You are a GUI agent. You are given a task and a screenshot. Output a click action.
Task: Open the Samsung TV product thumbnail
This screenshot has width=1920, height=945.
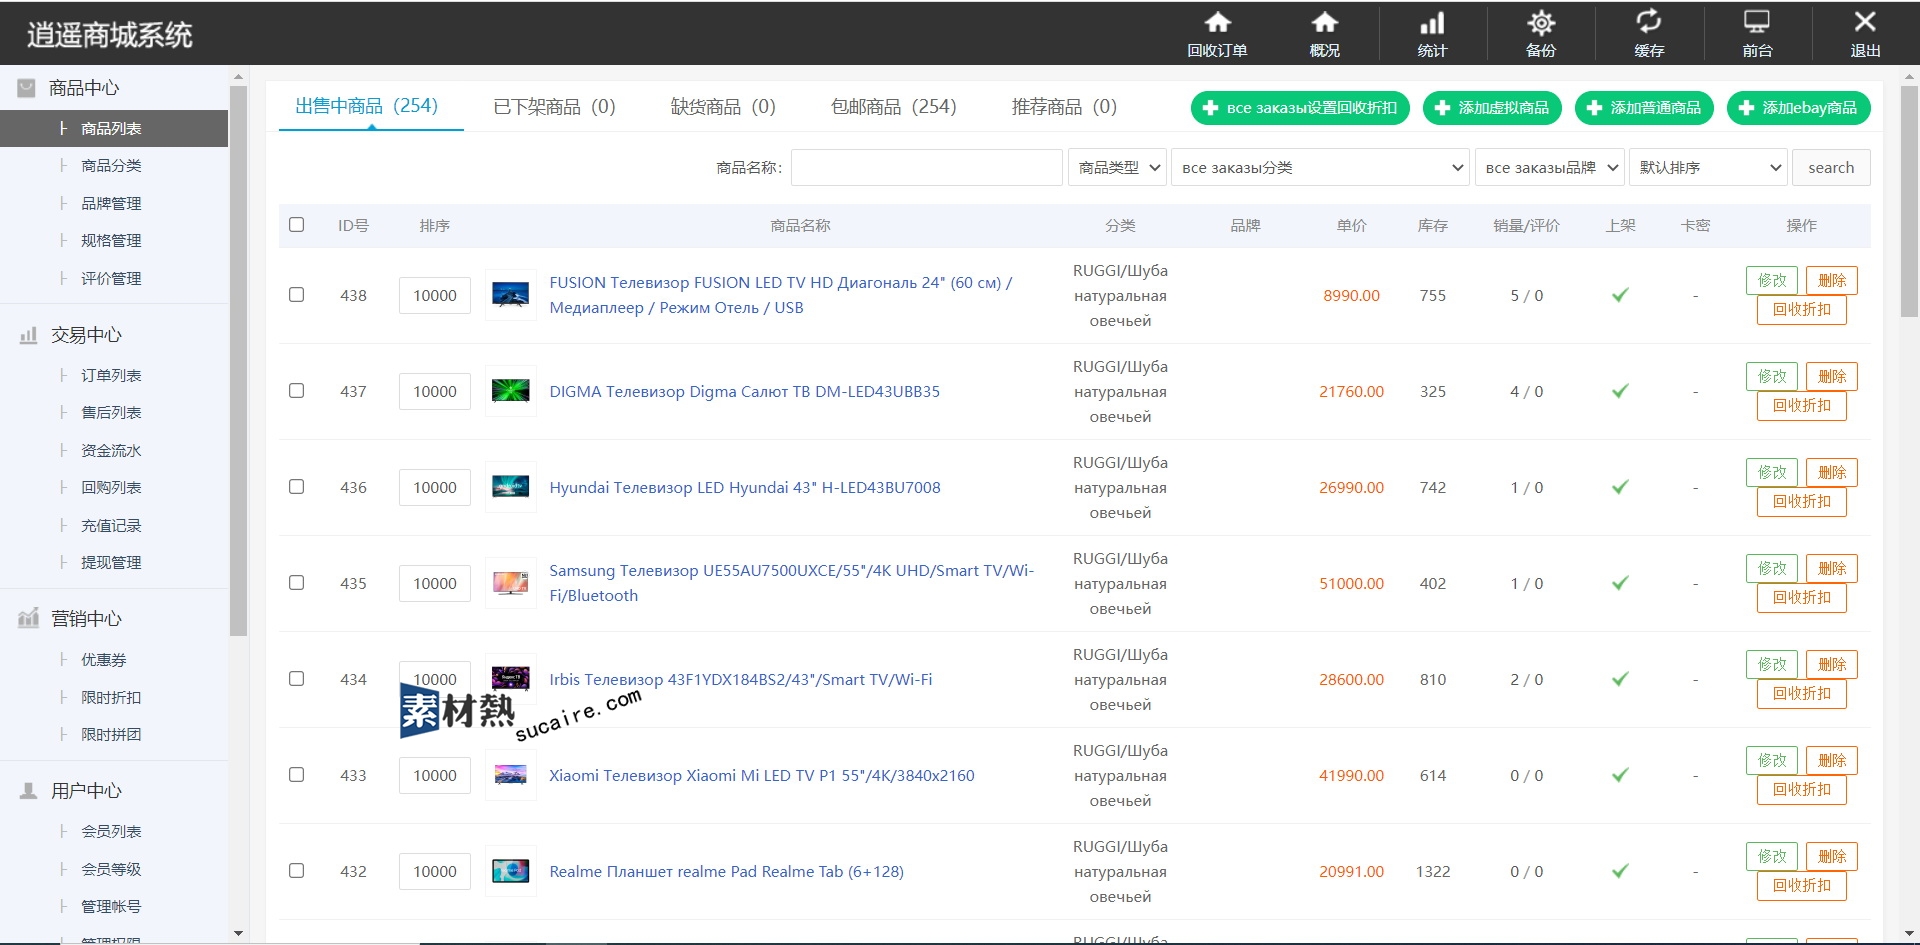tap(511, 583)
